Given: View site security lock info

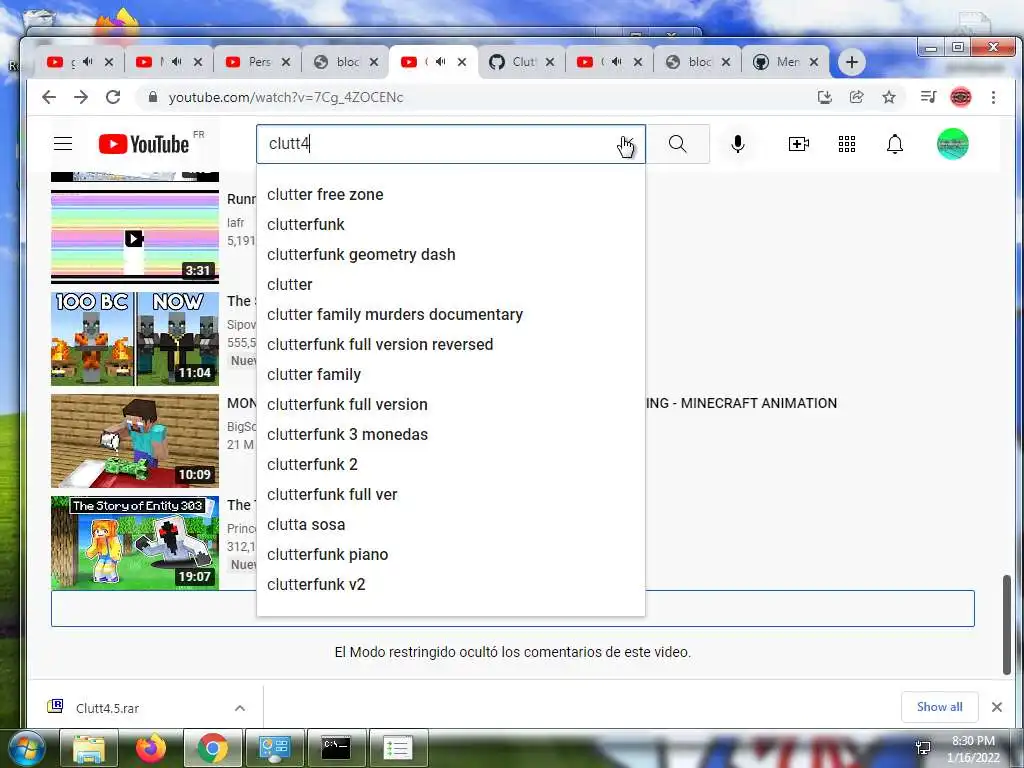Looking at the screenshot, I should pyautogui.click(x=153, y=97).
